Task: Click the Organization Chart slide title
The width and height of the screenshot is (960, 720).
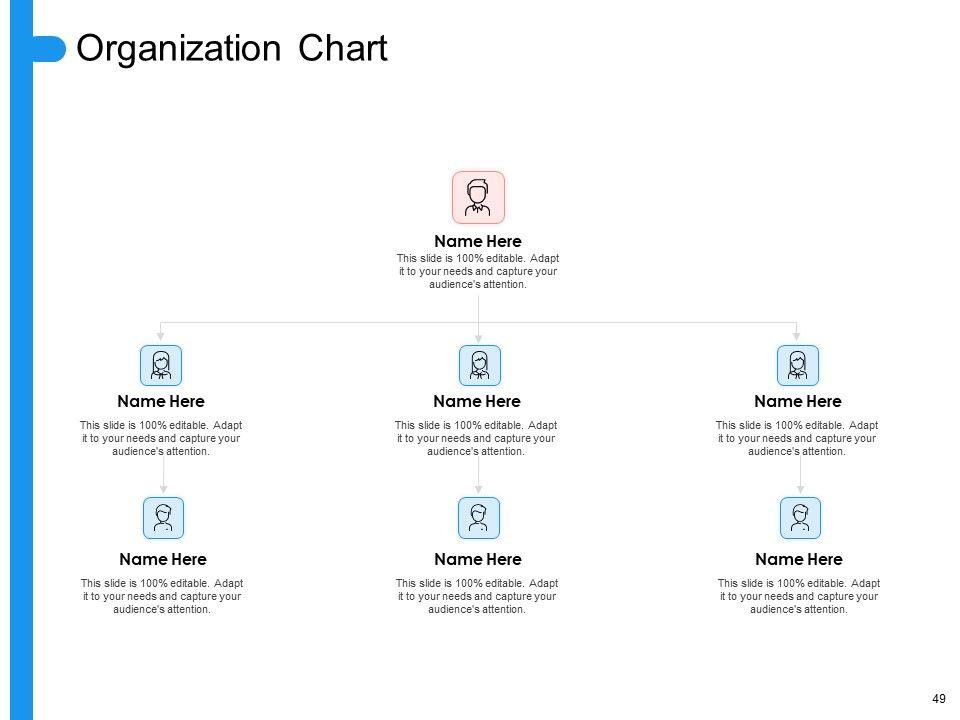Action: point(231,49)
